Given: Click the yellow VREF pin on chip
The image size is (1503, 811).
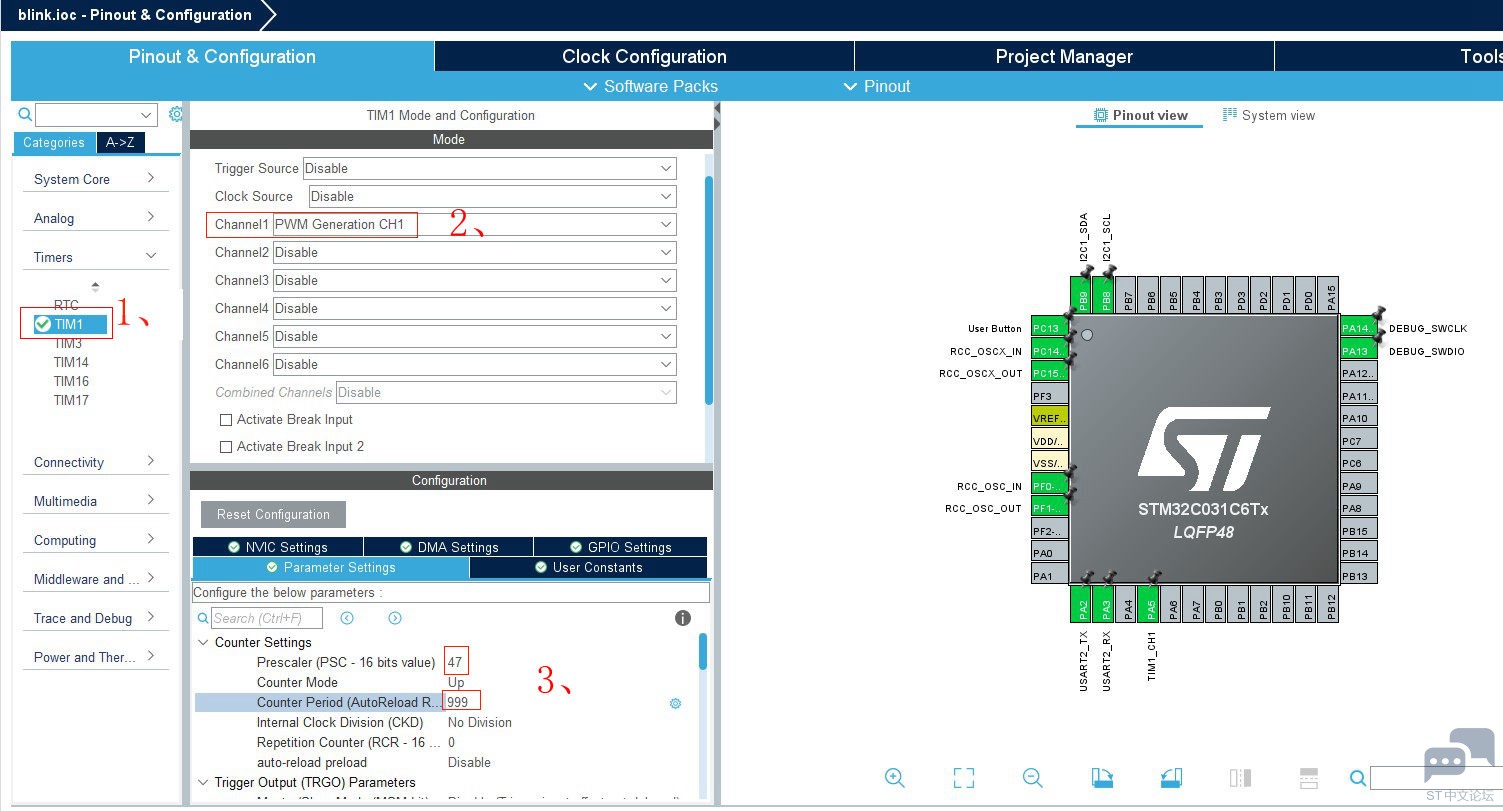Looking at the screenshot, I should coord(1049,417).
